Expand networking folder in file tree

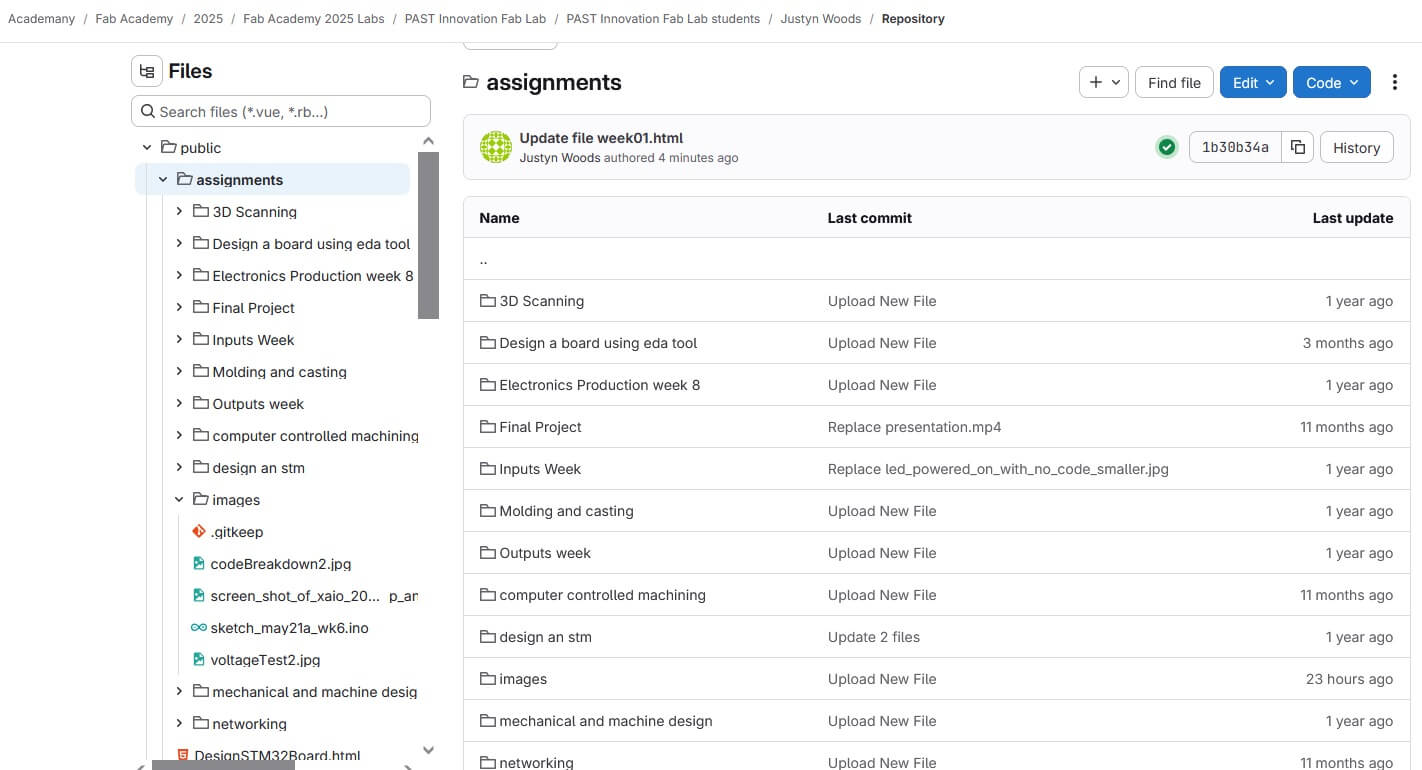point(179,723)
